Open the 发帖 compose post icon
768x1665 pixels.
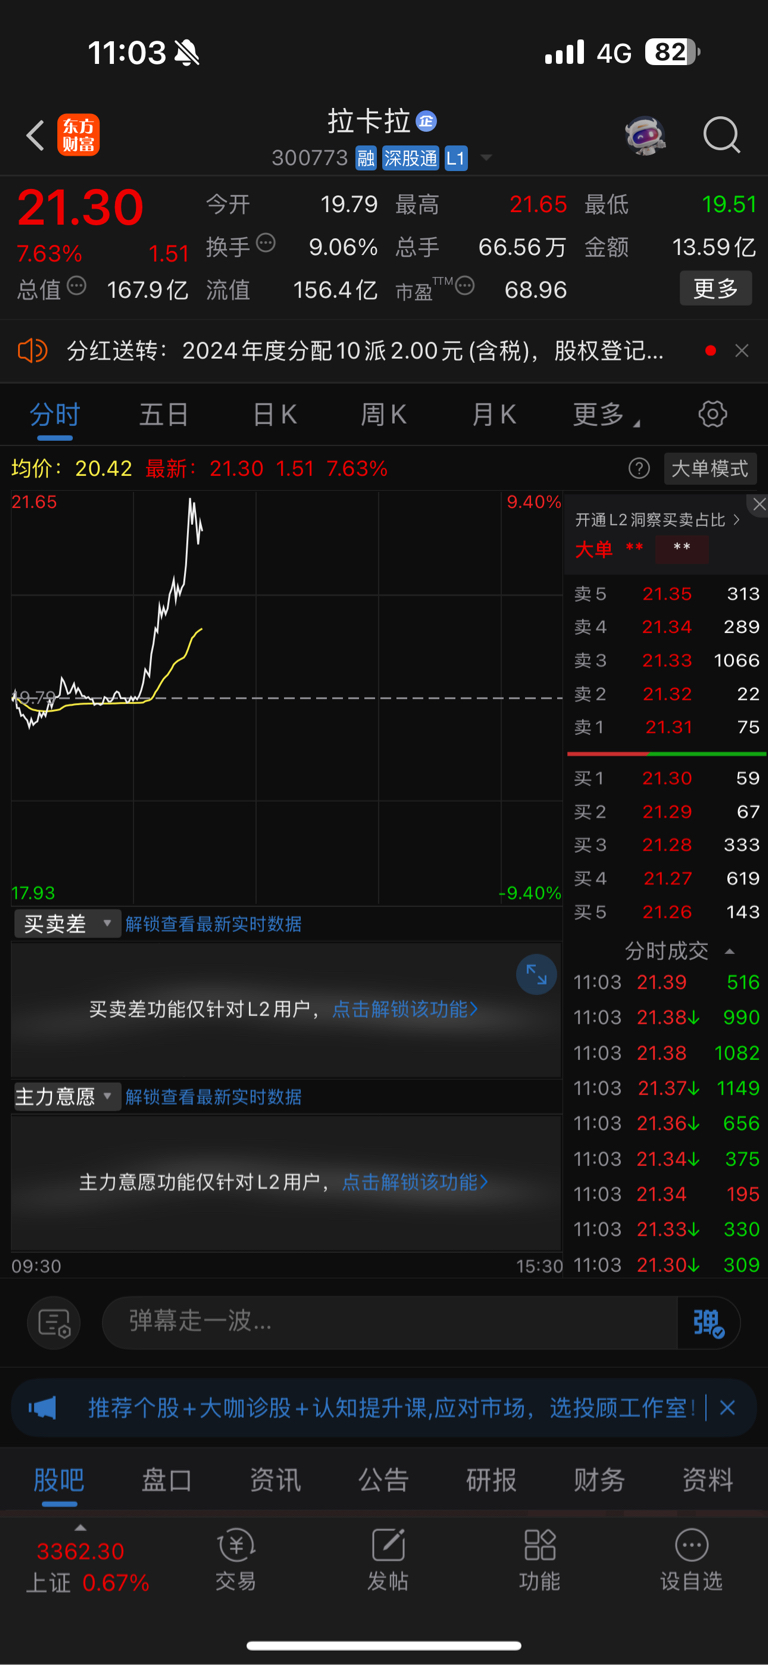point(388,1560)
